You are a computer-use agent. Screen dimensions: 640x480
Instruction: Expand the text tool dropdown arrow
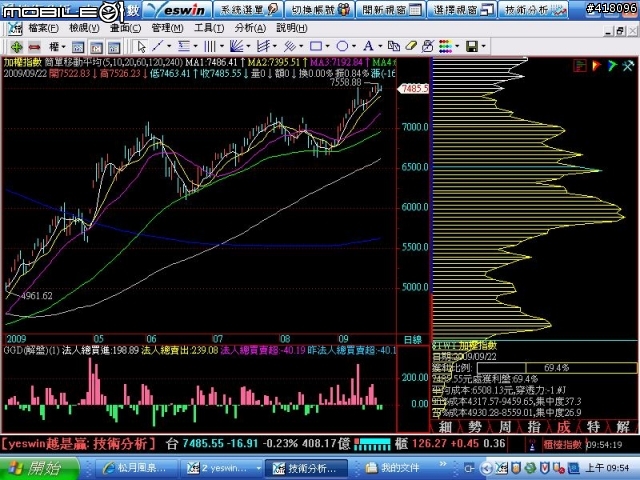tap(380, 46)
